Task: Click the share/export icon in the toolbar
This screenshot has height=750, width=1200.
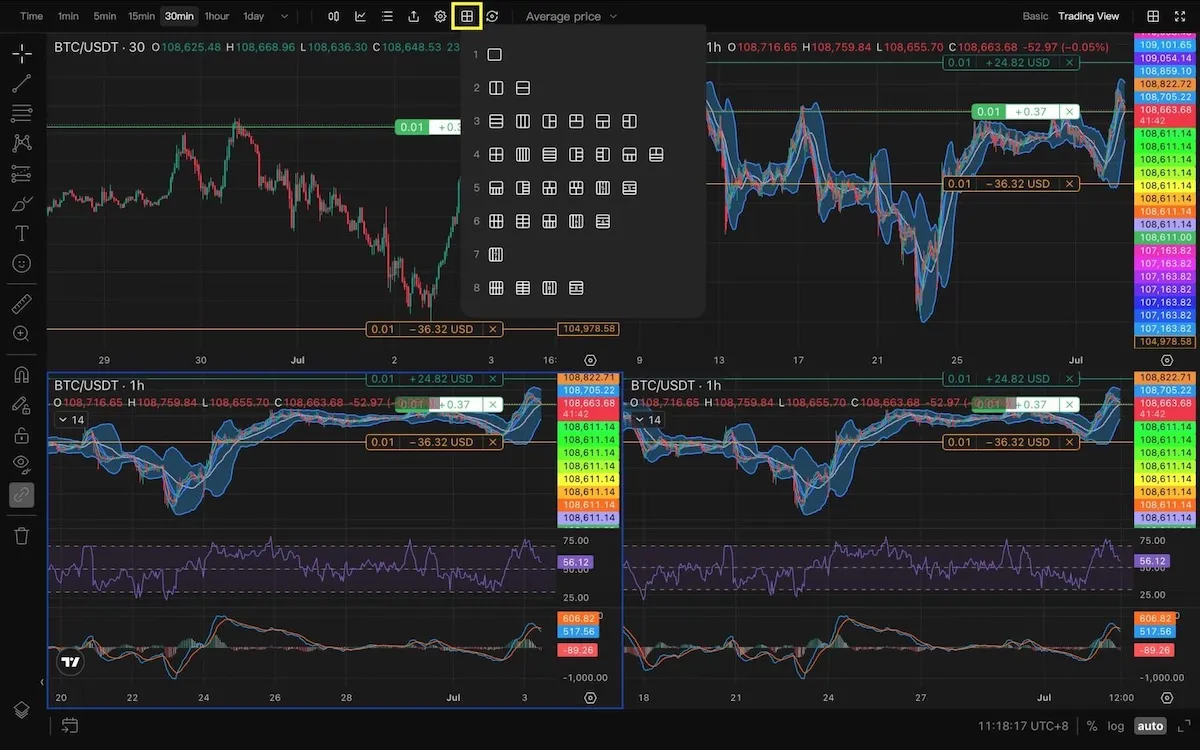Action: click(x=414, y=16)
